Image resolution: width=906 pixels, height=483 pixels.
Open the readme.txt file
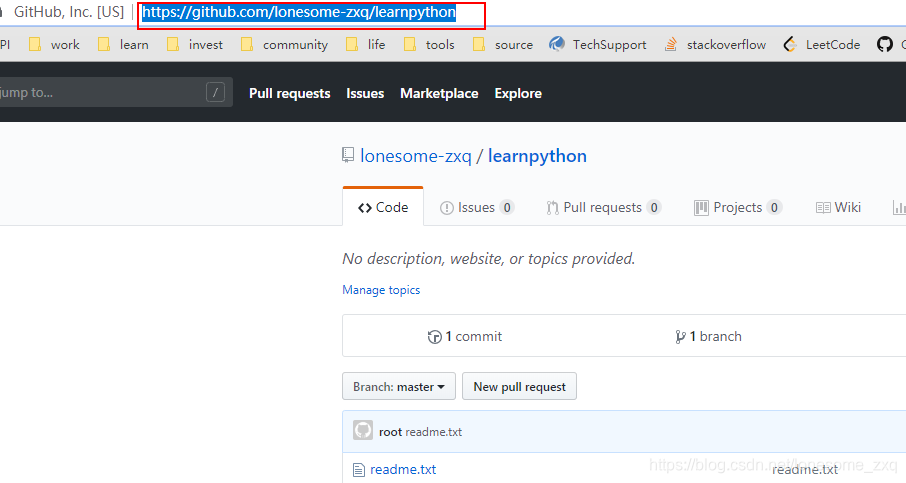point(403,470)
